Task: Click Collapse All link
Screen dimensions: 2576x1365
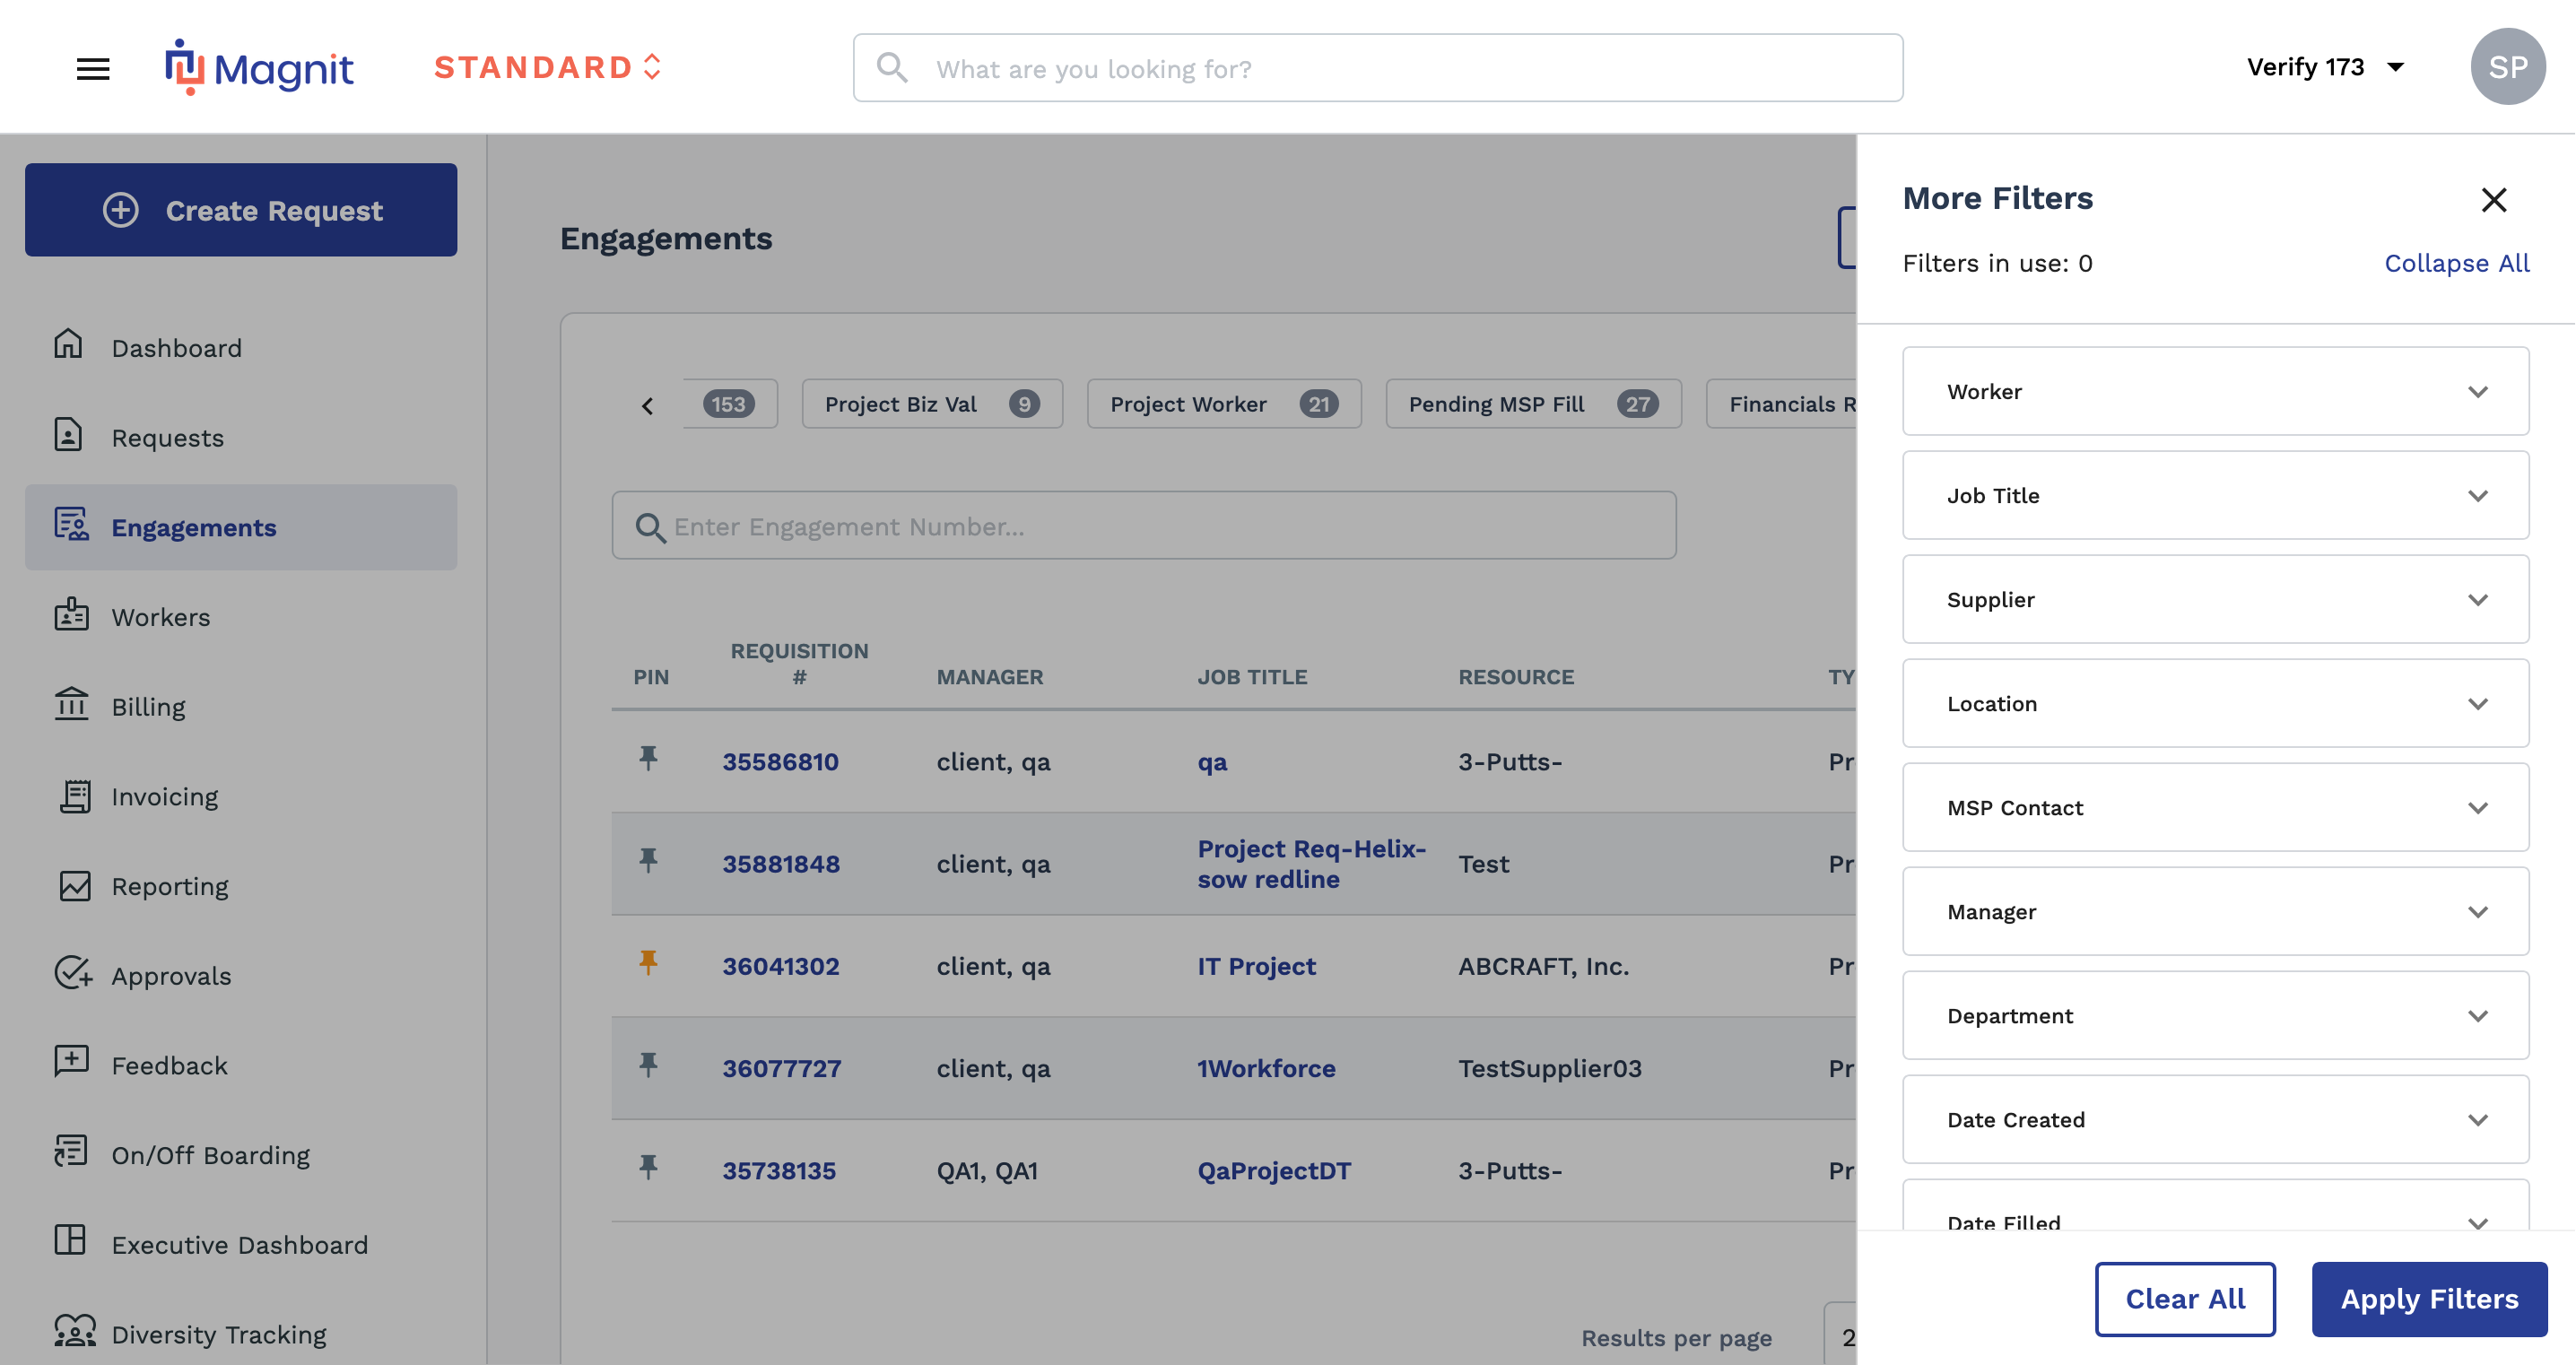Action: coord(2456,263)
